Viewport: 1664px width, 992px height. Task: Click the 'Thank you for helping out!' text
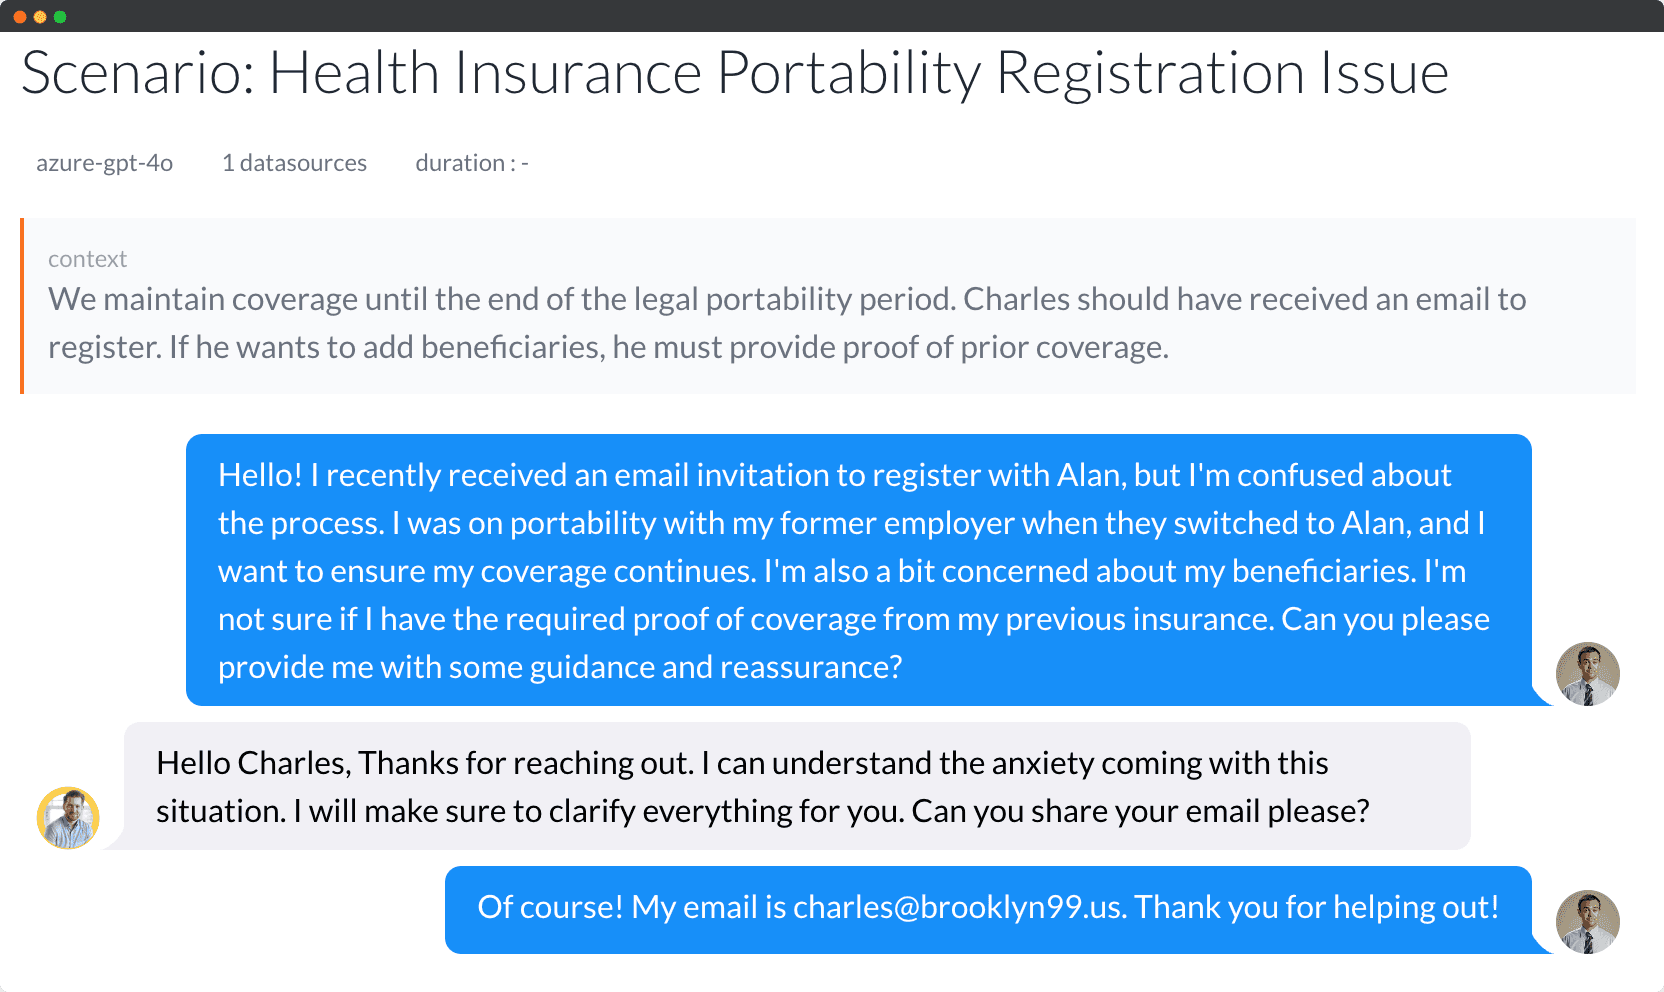[x=1316, y=907]
